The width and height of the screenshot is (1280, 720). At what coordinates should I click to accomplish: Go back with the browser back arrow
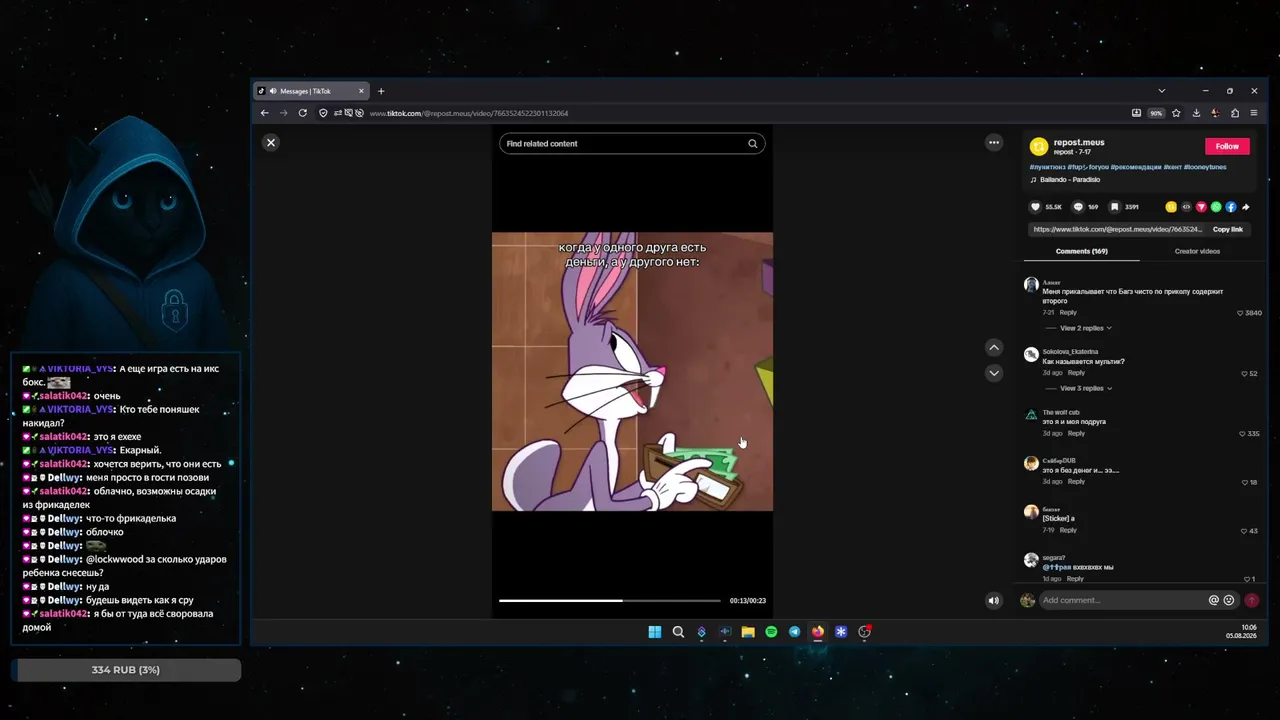(265, 113)
